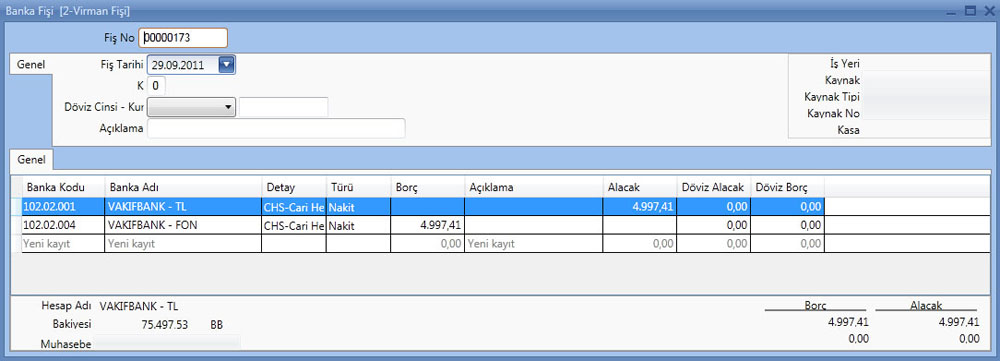The image size is (1000, 361).
Task: Select the upper Genel tab
Action: pyautogui.click(x=31, y=64)
